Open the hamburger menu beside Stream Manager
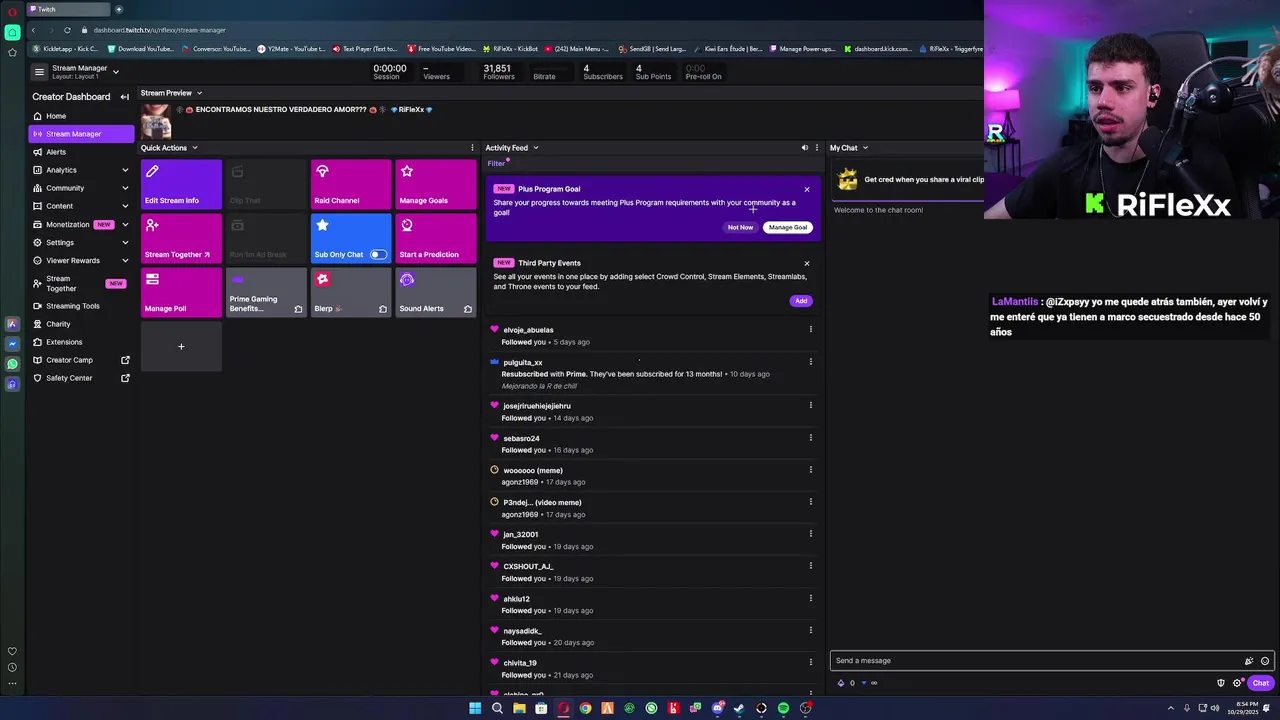The height and width of the screenshot is (720, 1280). pyautogui.click(x=39, y=72)
